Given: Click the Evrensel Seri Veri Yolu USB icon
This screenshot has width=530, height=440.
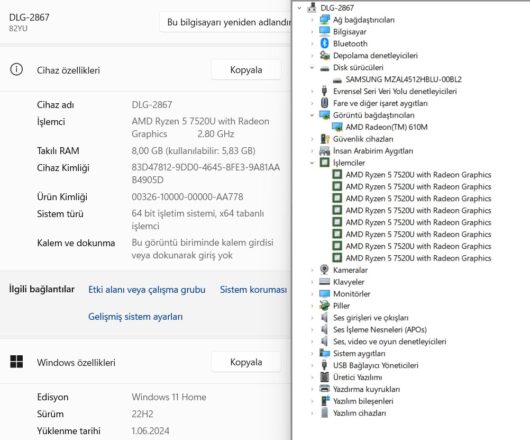Looking at the screenshot, I should coord(324,91).
